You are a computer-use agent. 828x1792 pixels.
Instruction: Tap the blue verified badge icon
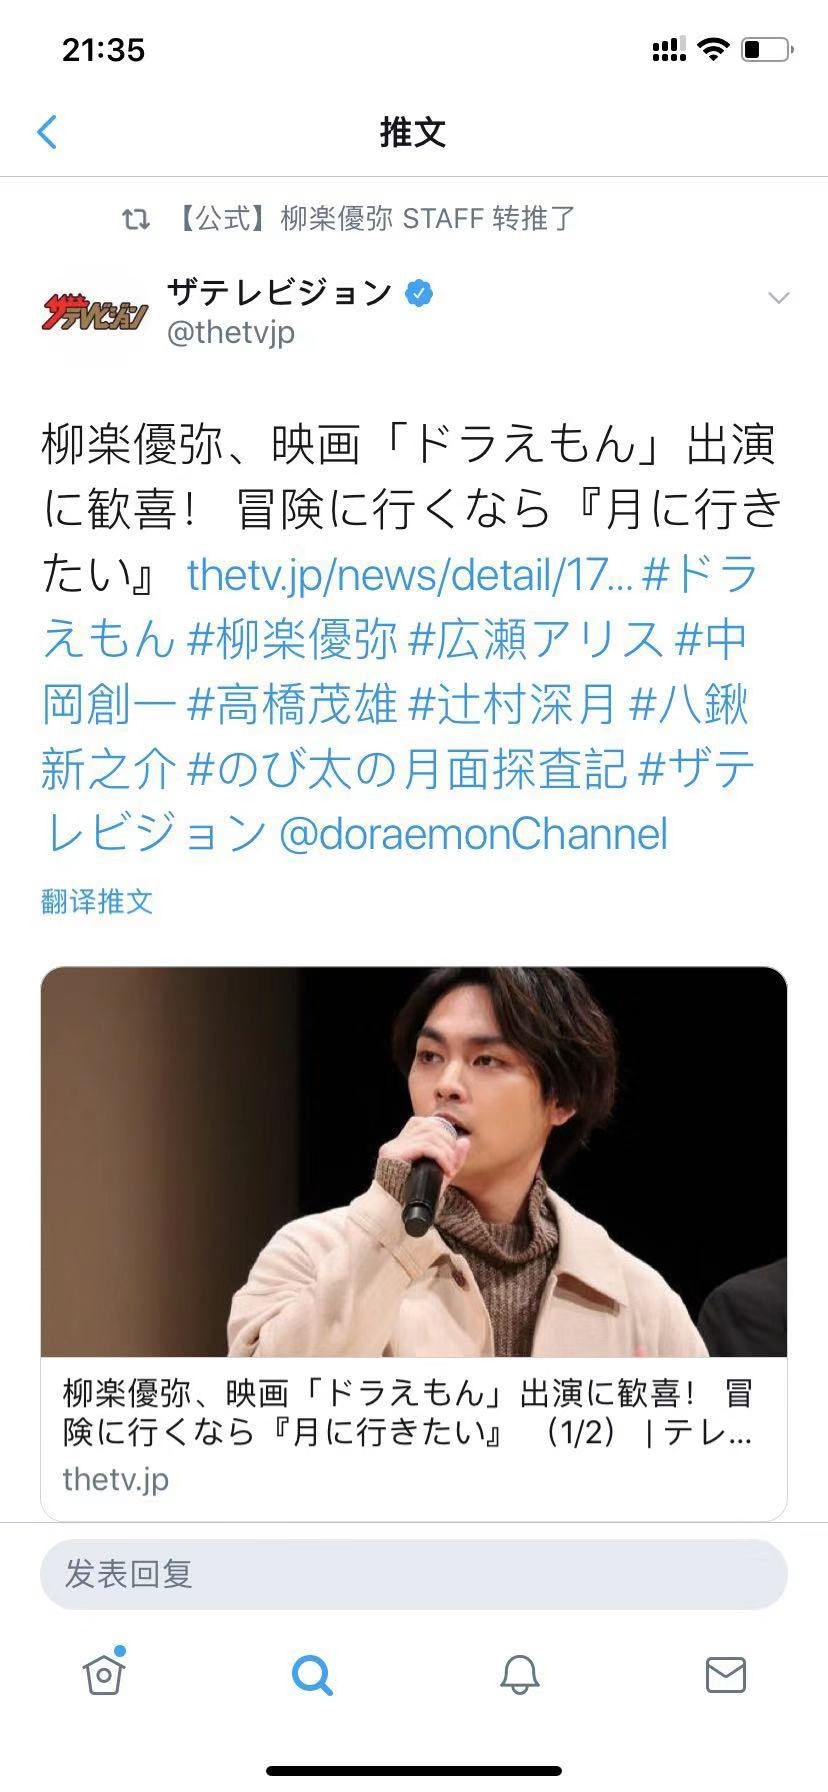419,293
